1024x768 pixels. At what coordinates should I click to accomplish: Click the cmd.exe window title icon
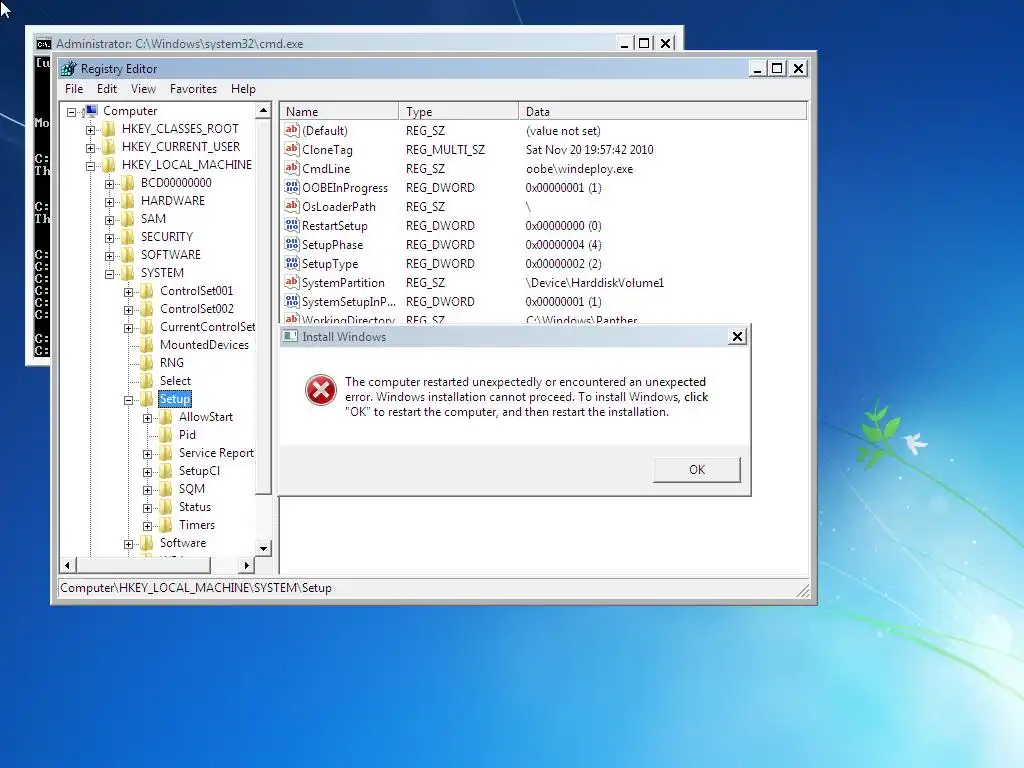click(44, 44)
